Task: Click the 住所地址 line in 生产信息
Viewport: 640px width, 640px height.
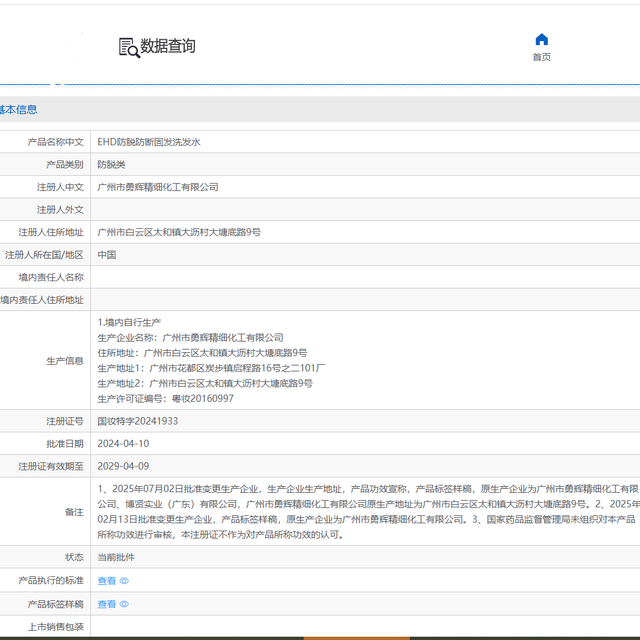Action: coord(202,353)
